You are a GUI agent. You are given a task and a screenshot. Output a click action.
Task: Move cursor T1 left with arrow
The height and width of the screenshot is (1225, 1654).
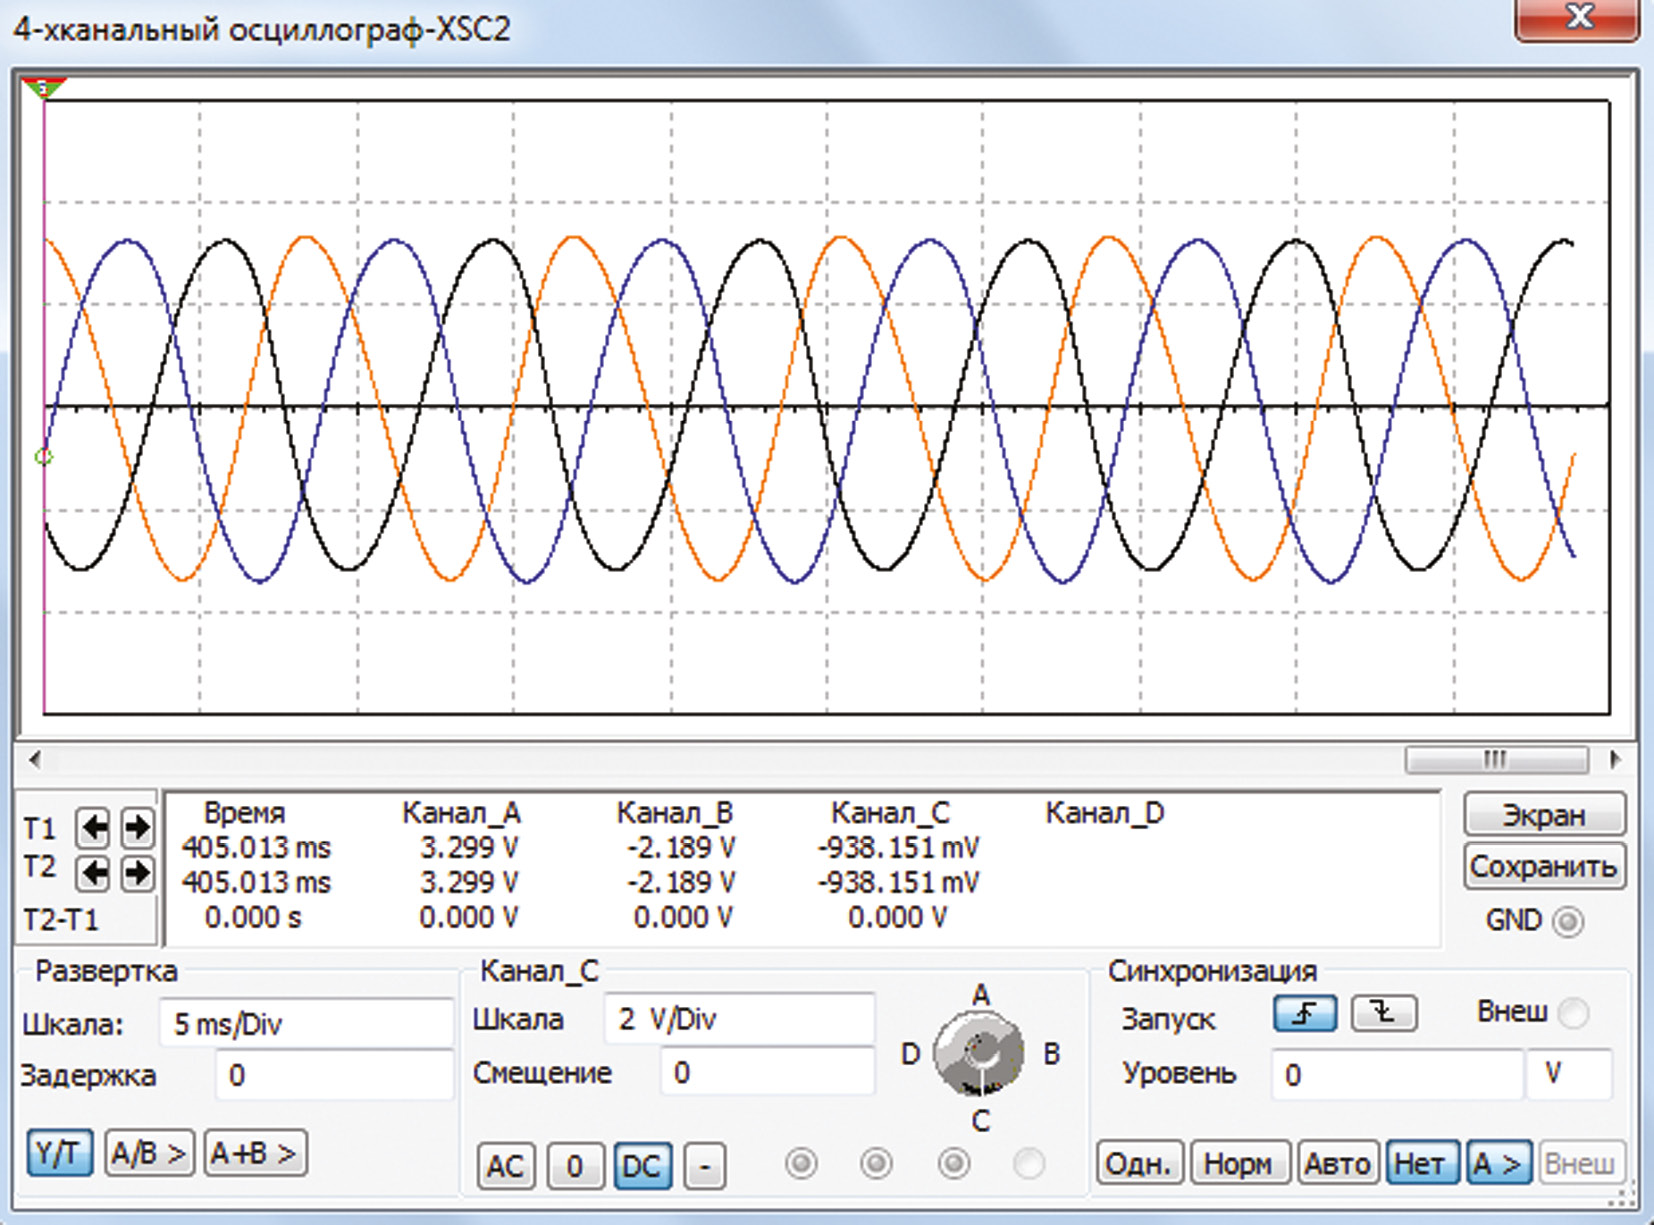pos(93,828)
